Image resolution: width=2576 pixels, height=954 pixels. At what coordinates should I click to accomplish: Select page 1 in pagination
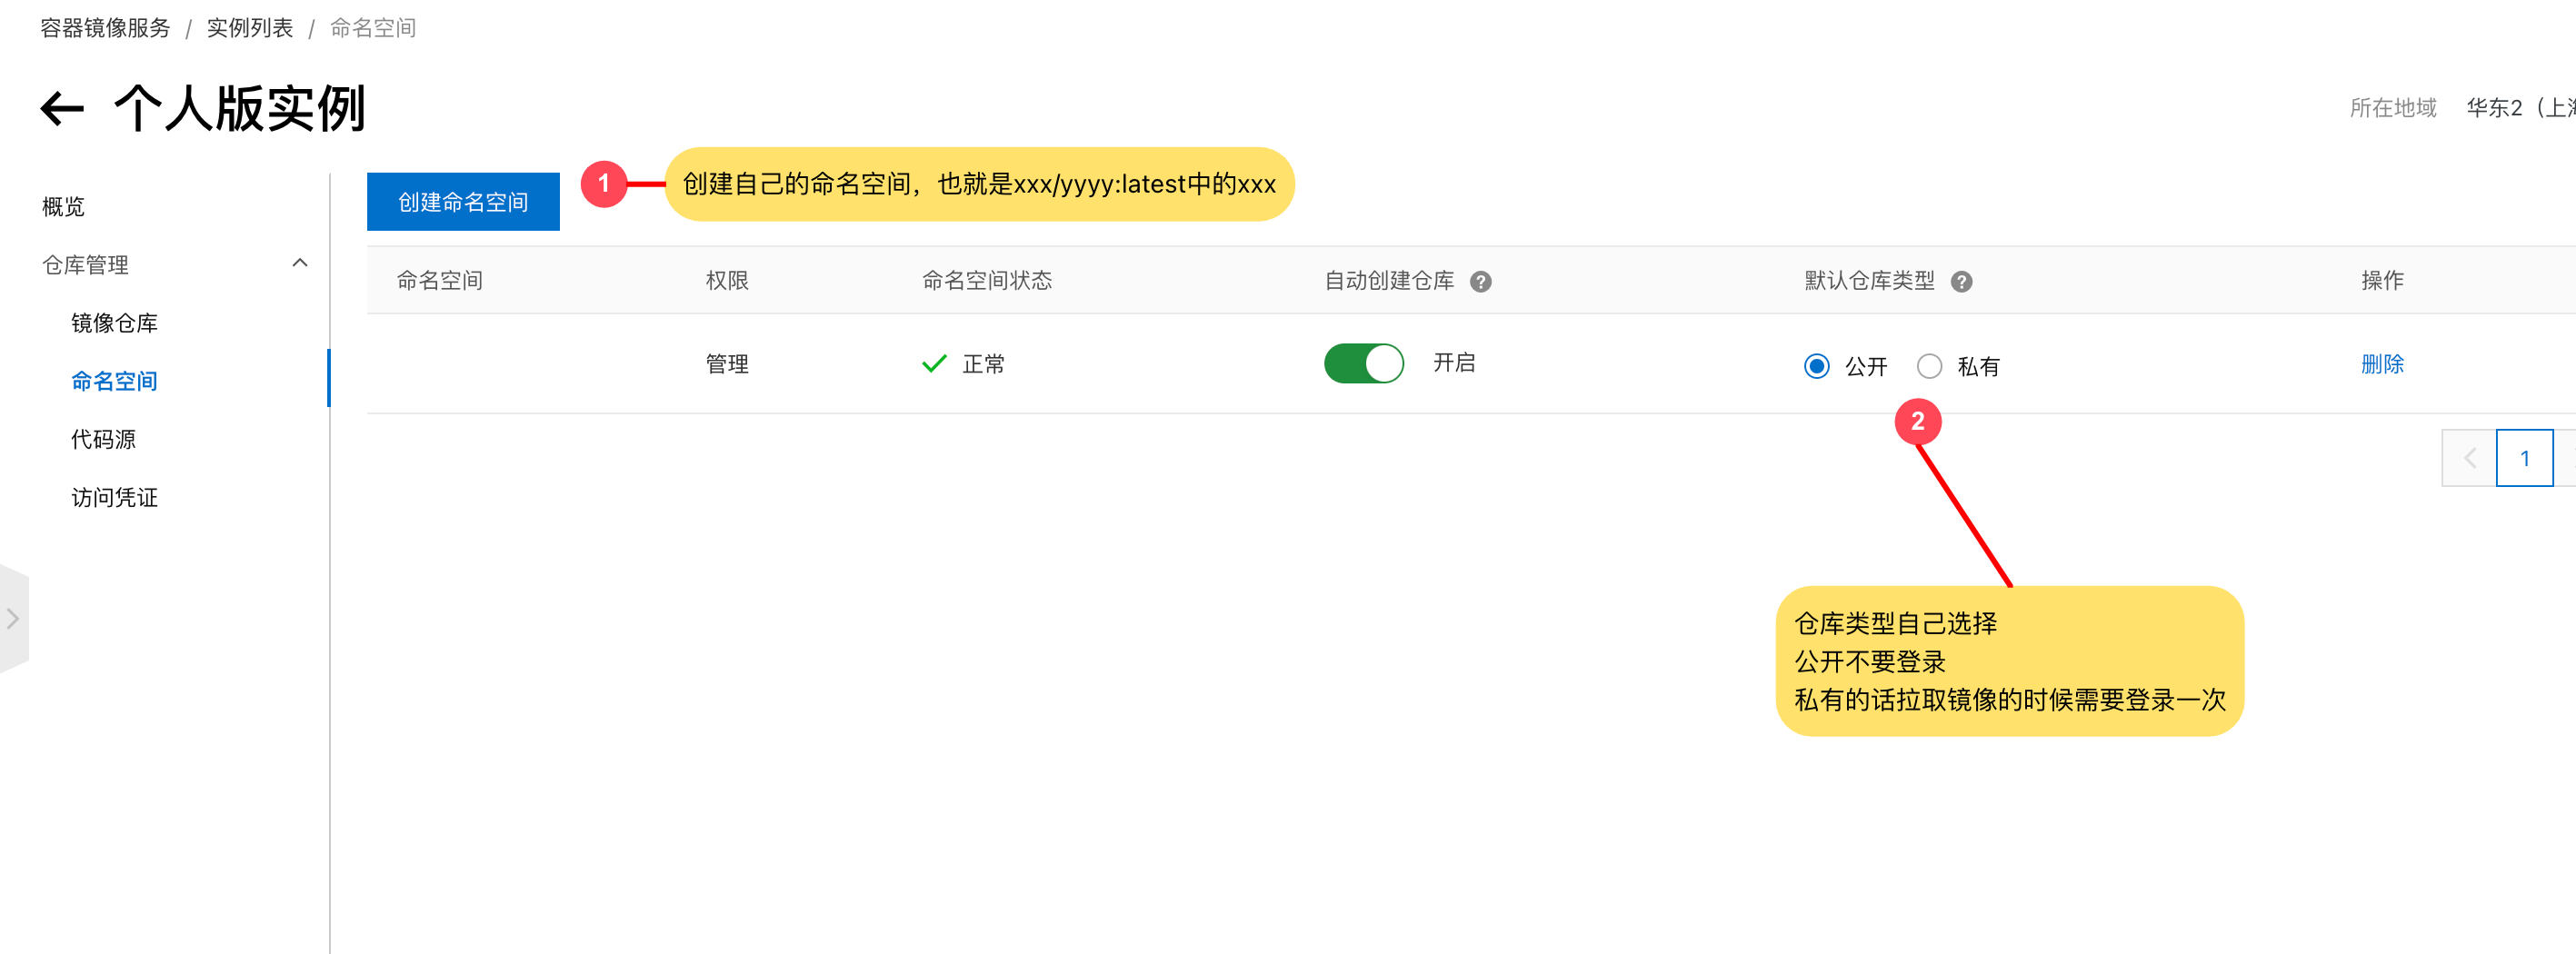pyautogui.click(x=2524, y=458)
